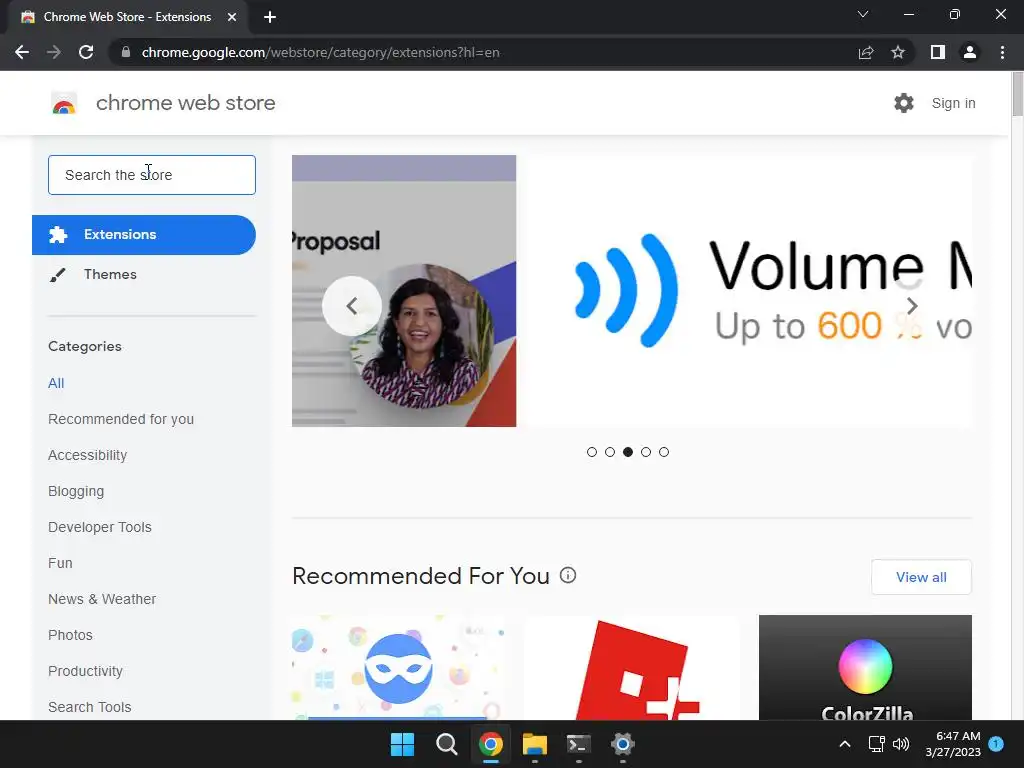Open the Developer Tools category
Screen dimensions: 1024x768
point(100,527)
